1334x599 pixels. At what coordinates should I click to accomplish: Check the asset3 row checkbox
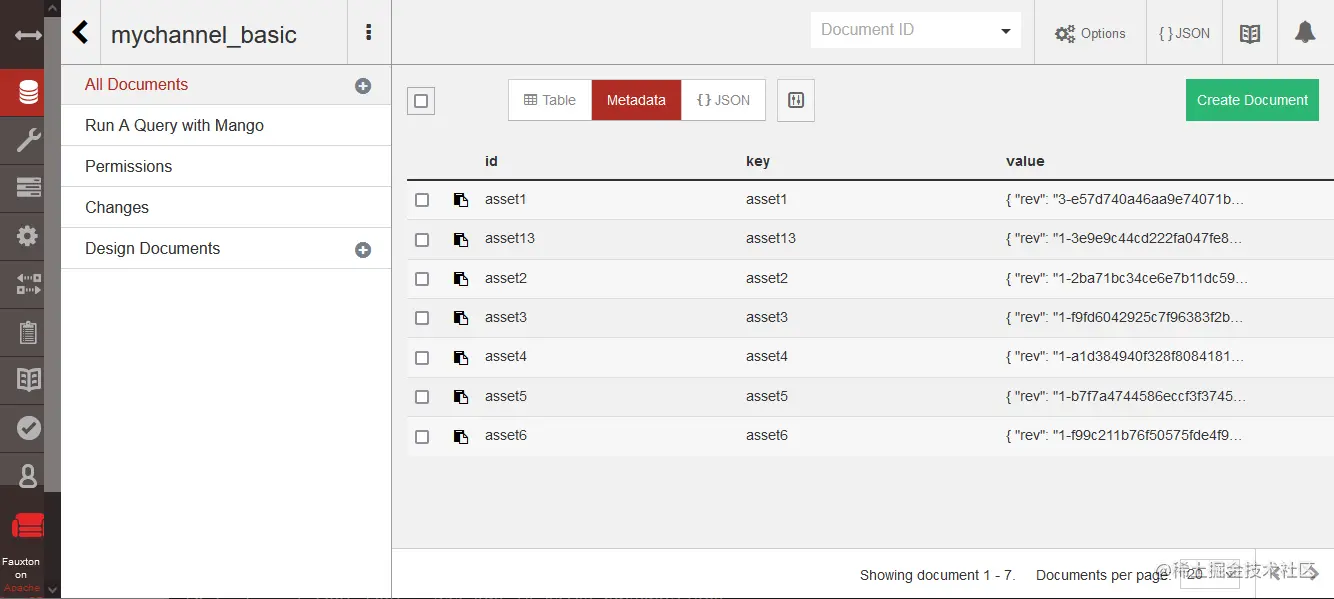pyautogui.click(x=422, y=318)
